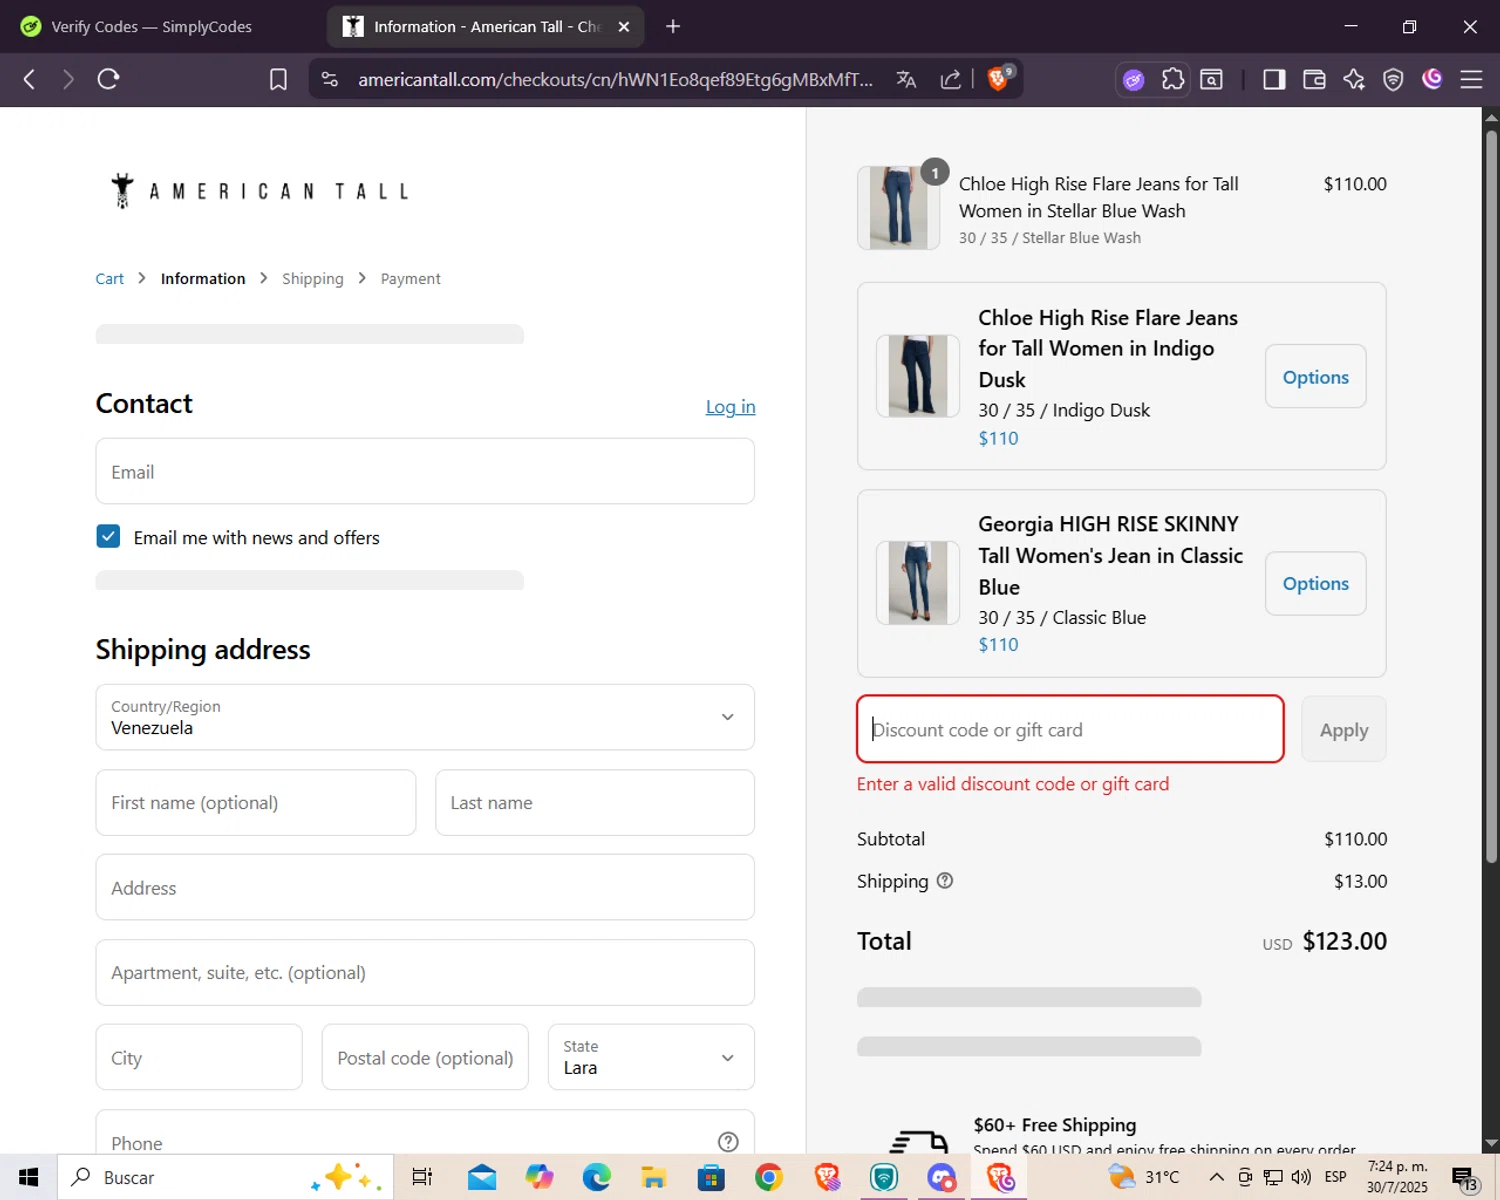Open Brave VPN shield icon
The image size is (1500, 1200).
coord(1393,79)
